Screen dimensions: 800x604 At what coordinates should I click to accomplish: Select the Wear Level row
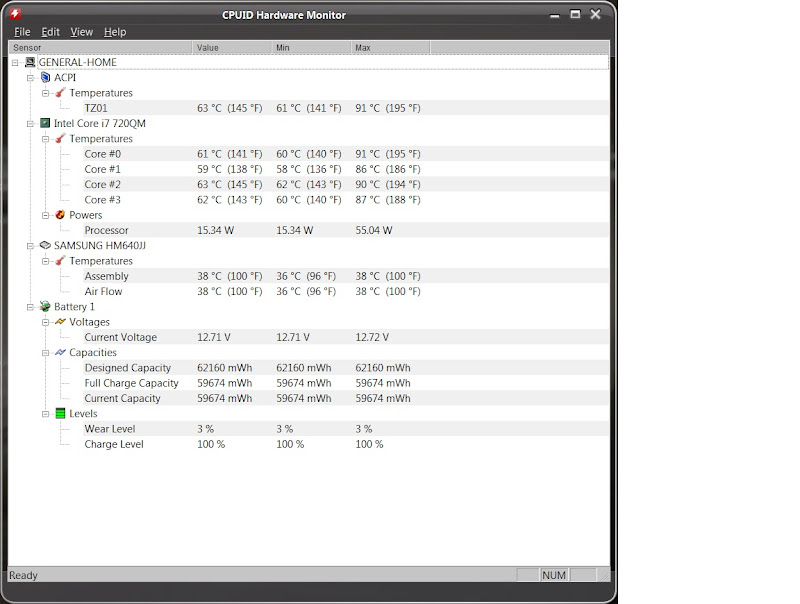[x=346, y=429]
